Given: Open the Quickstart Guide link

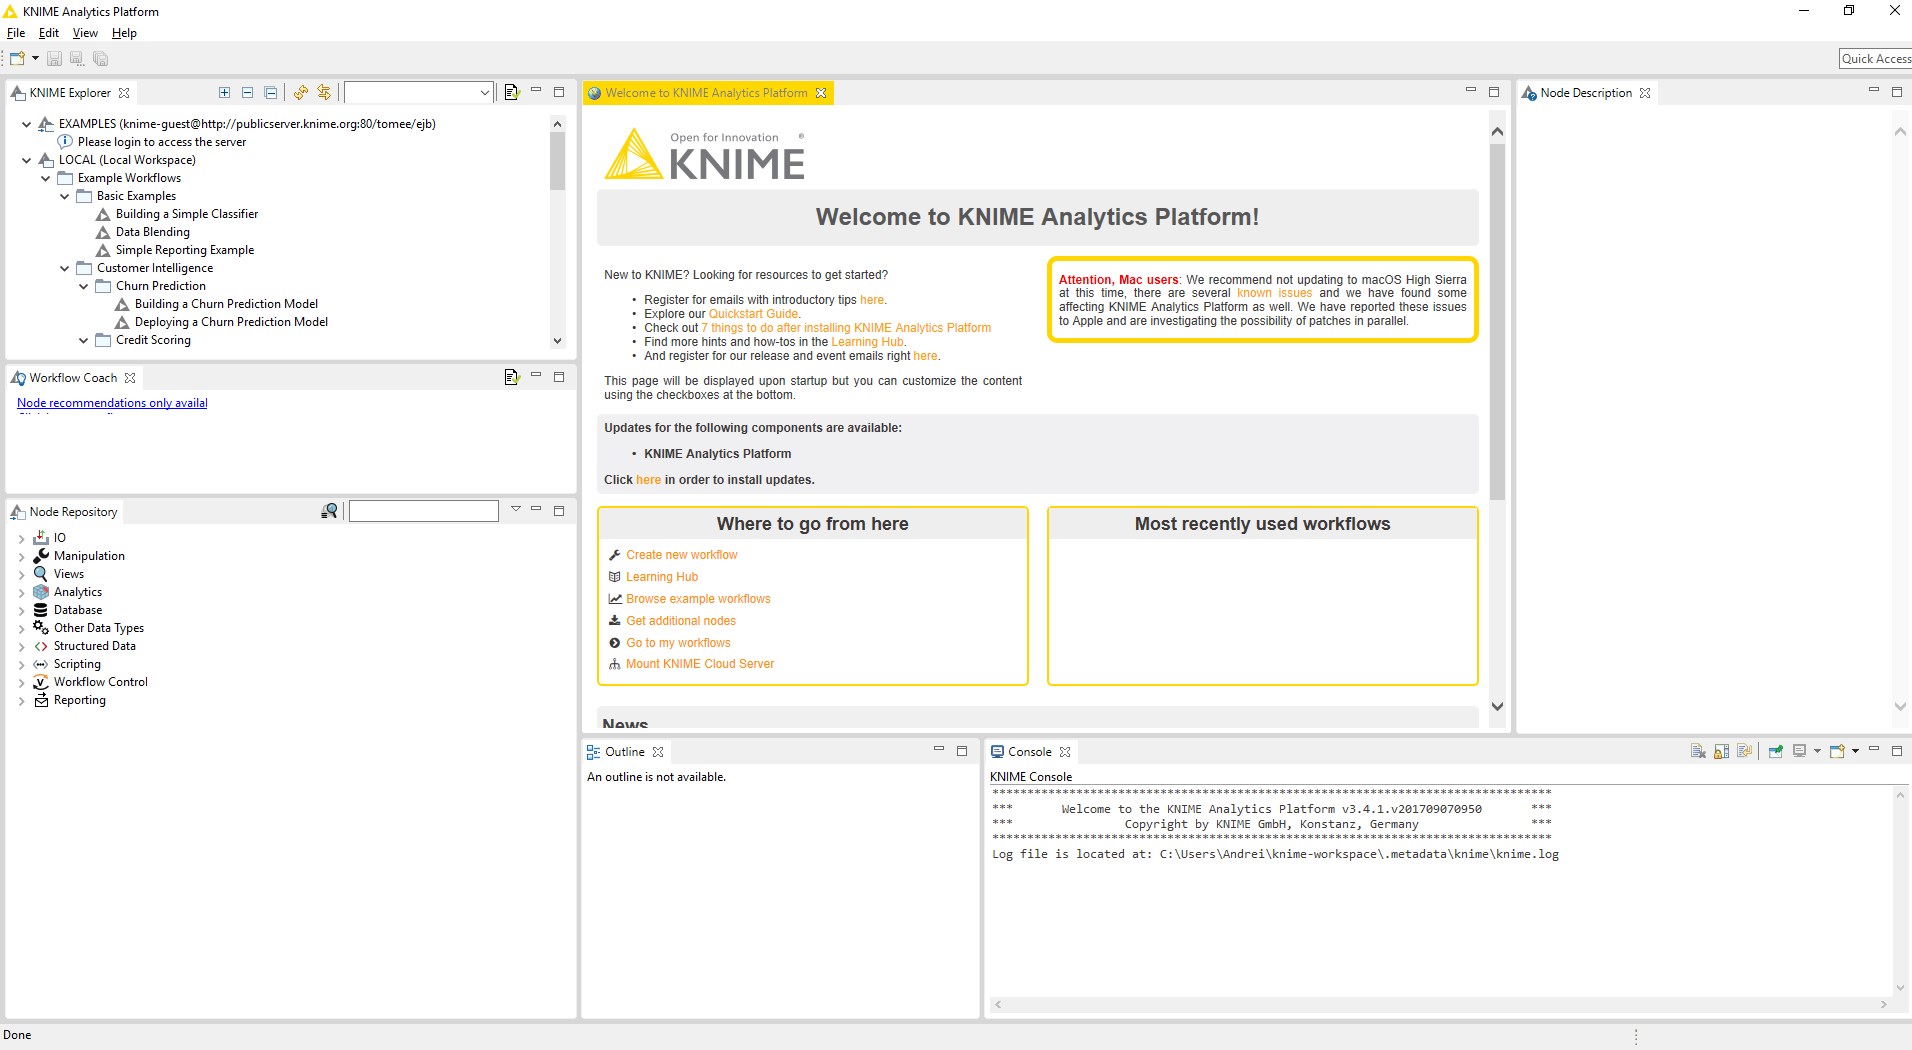Looking at the screenshot, I should coord(753,314).
